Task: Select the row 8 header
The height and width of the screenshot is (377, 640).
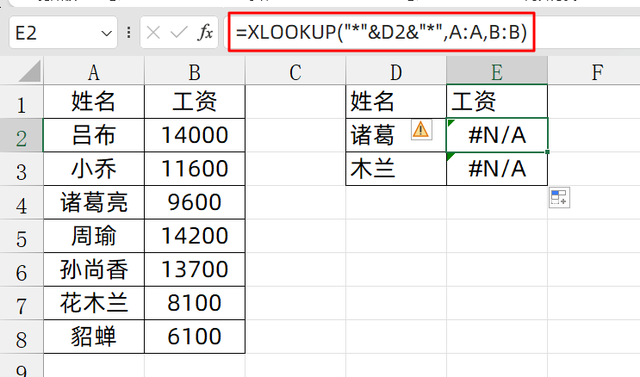Action: pos(22,337)
